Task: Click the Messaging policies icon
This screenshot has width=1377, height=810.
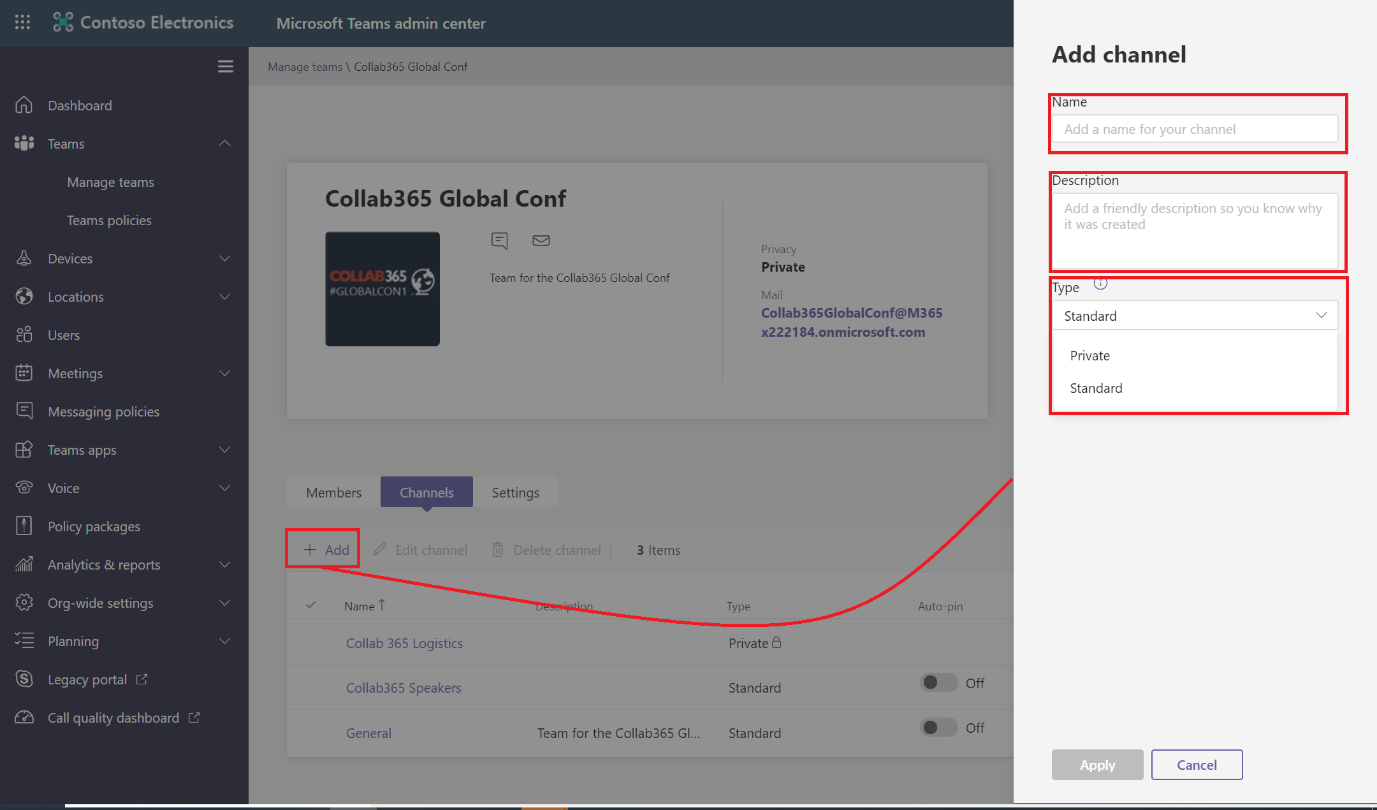Action: (25, 411)
